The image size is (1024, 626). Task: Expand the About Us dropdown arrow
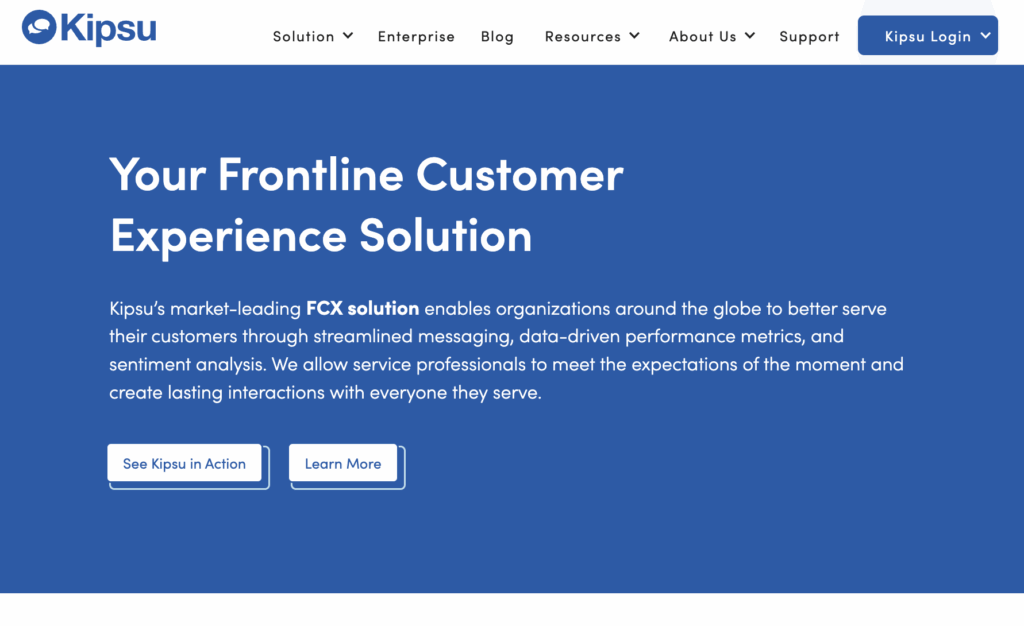click(750, 36)
